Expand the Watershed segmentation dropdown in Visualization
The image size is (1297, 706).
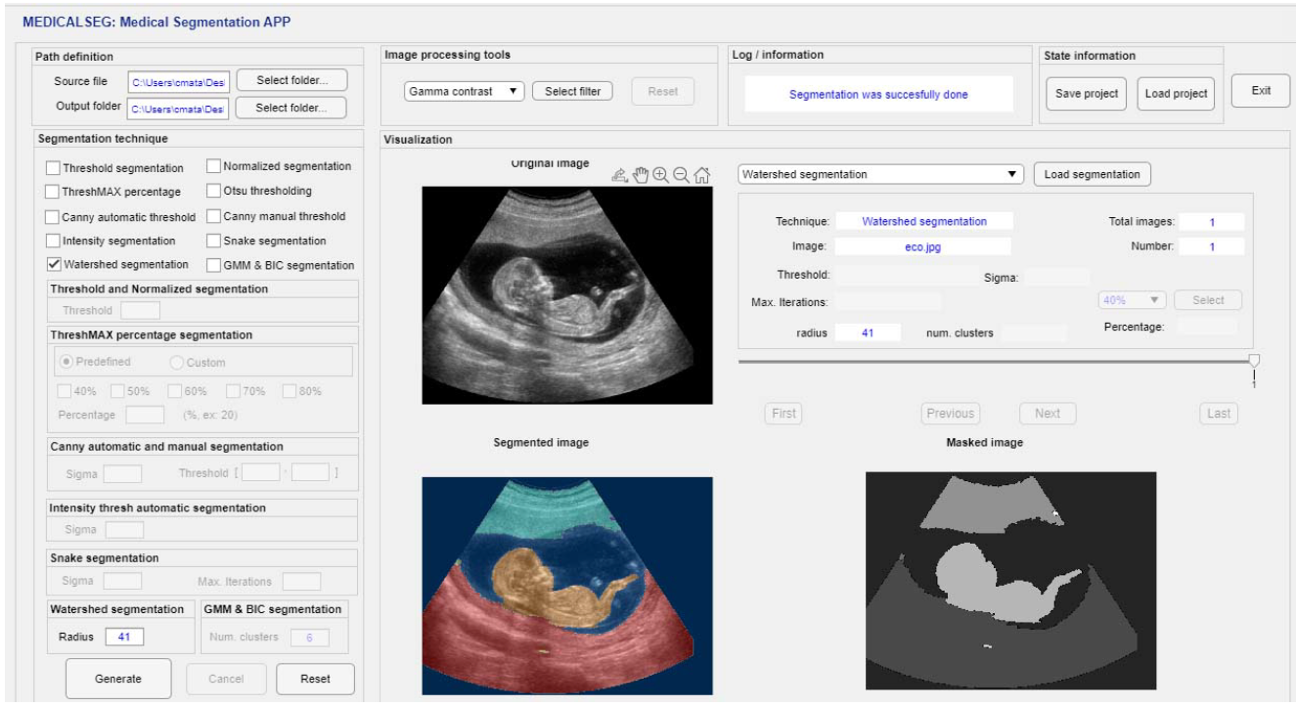(x=880, y=174)
